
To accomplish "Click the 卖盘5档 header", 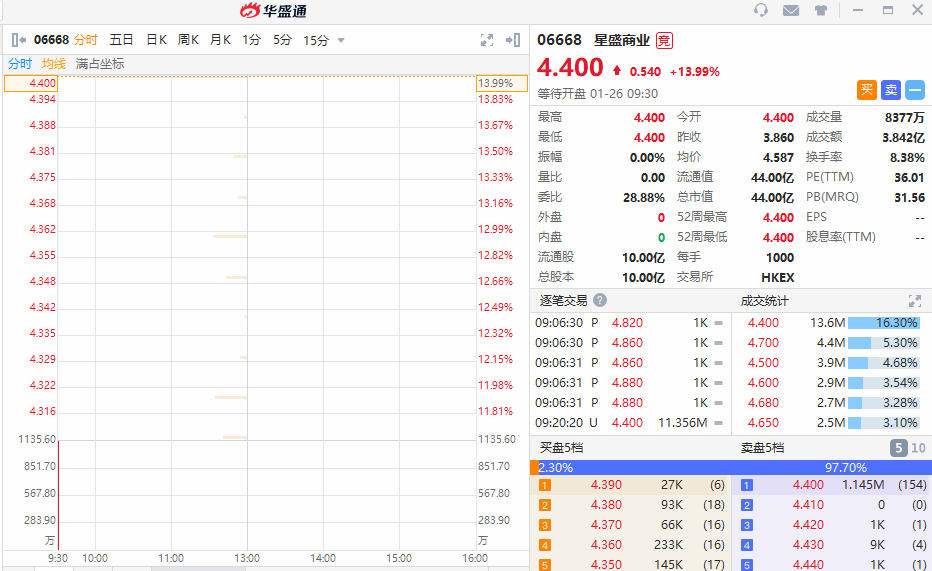I will tap(762, 447).
